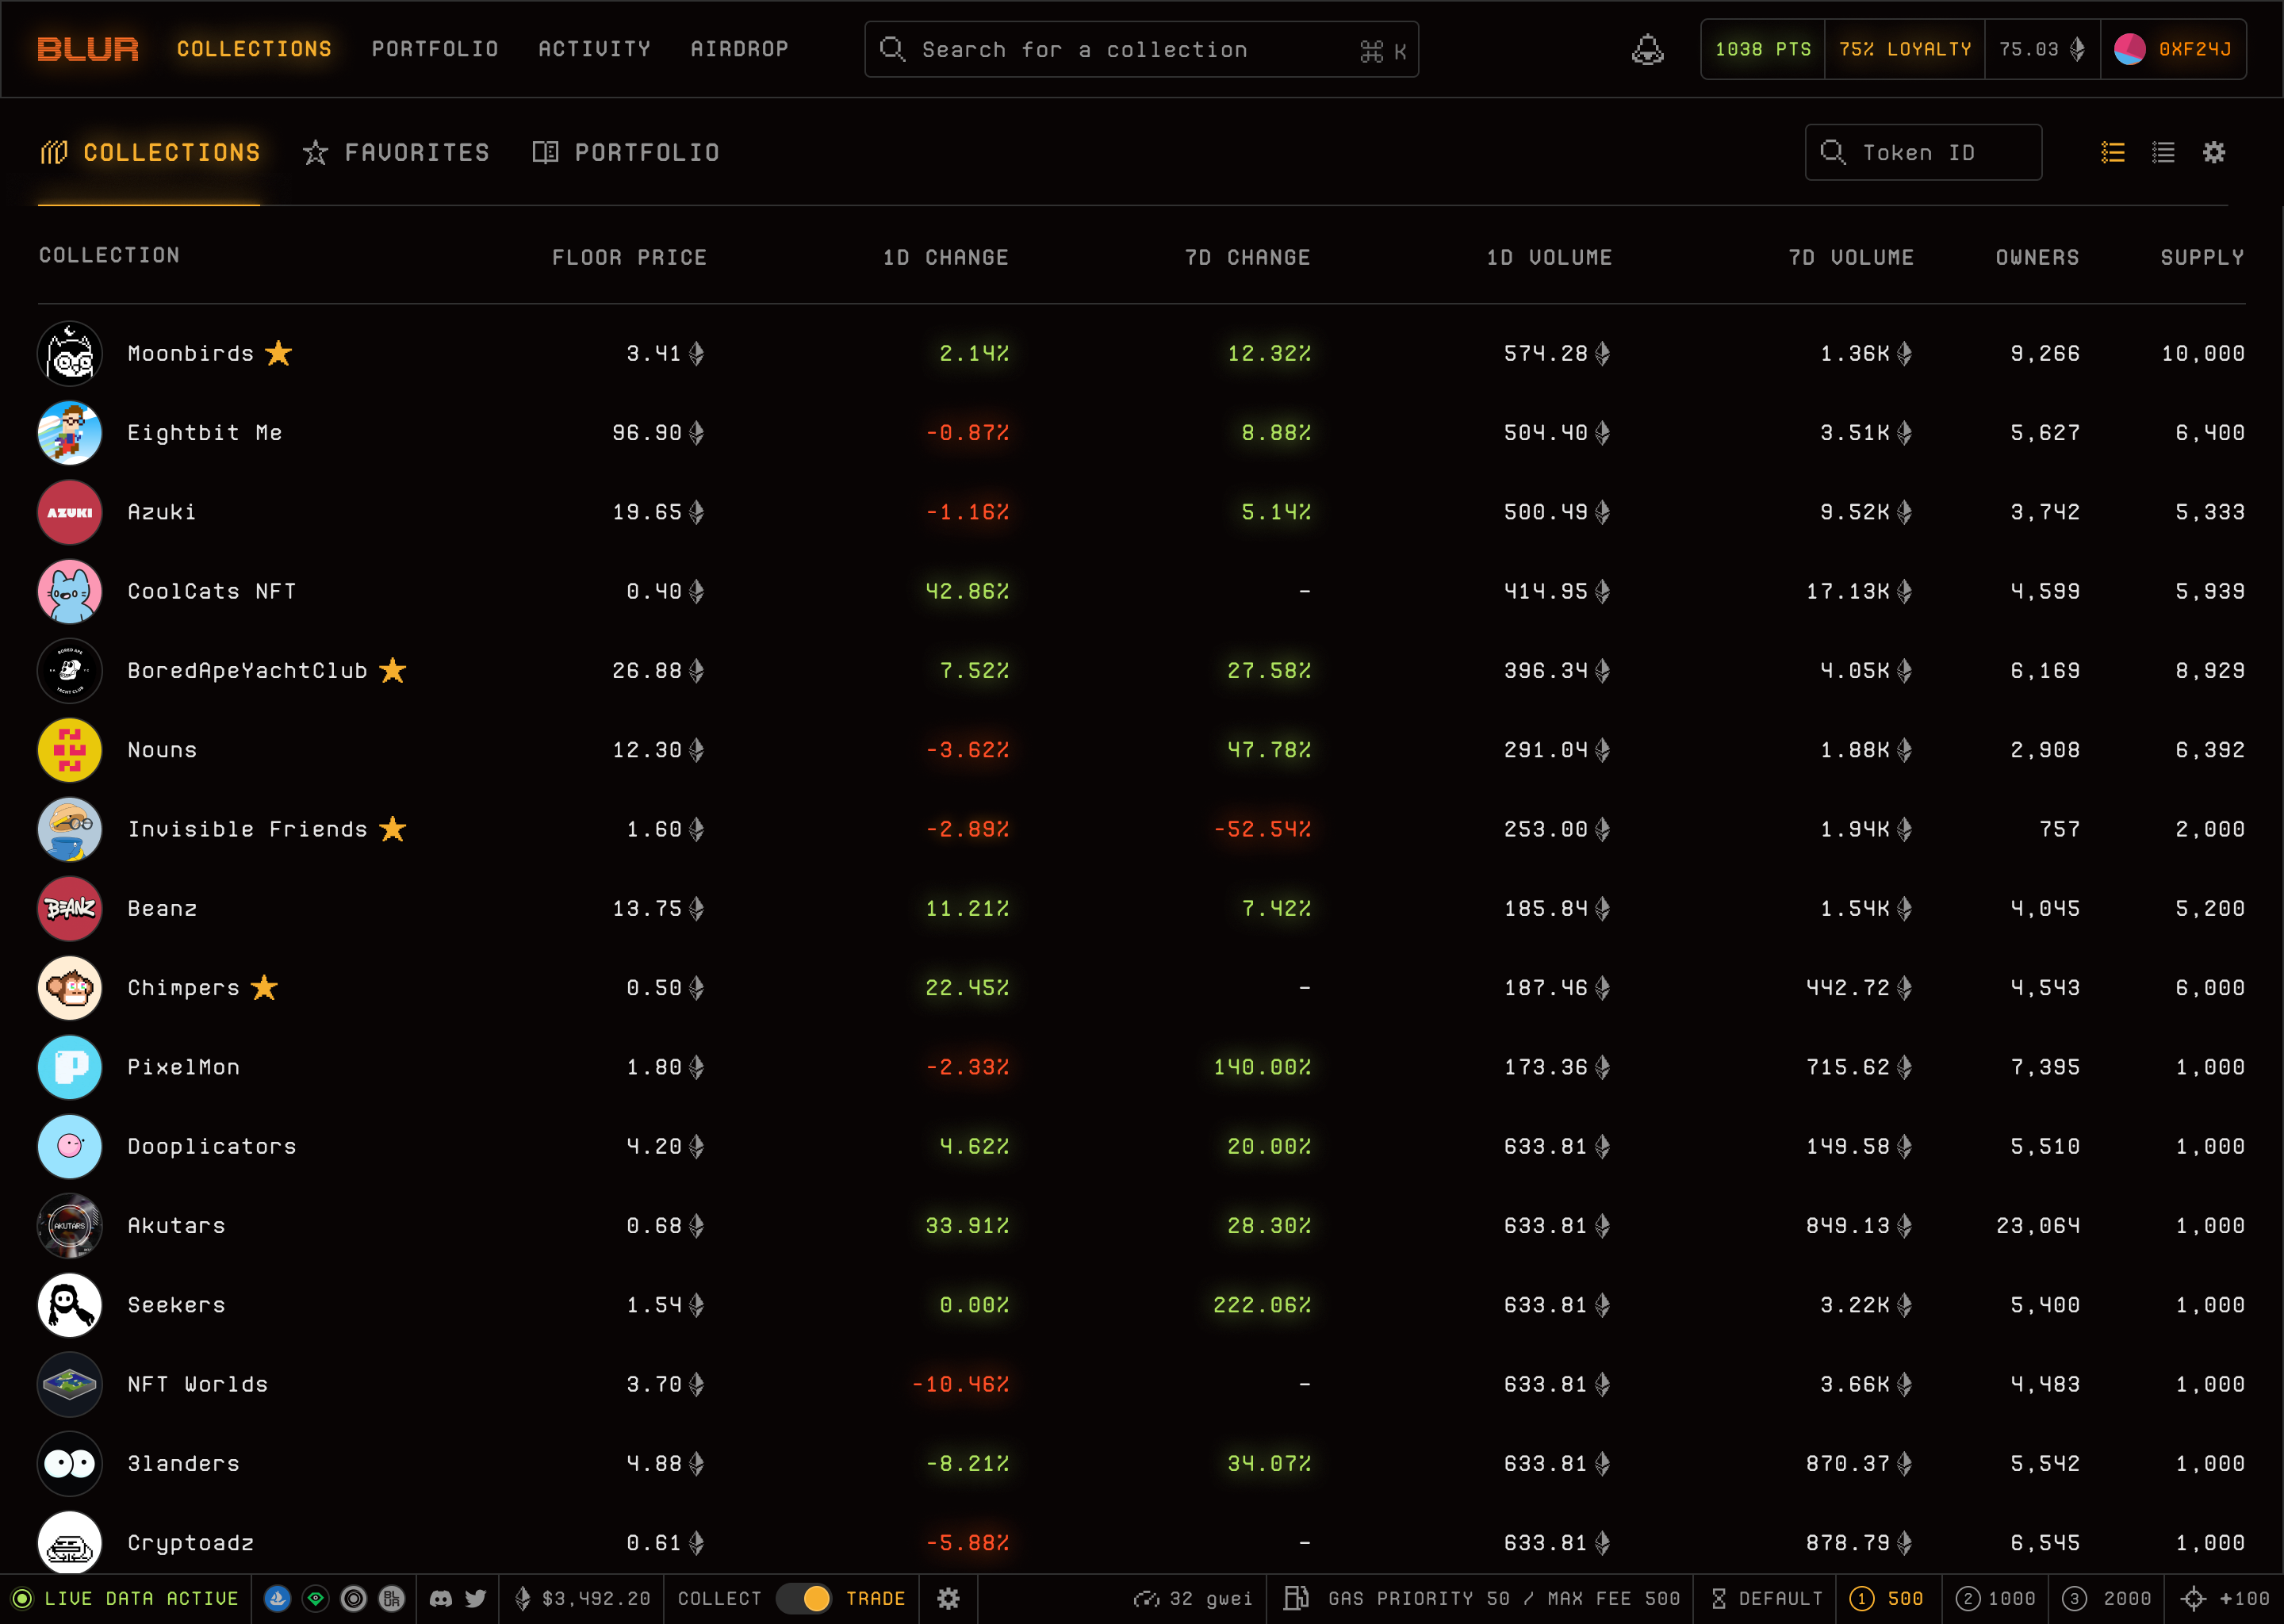This screenshot has height=1624, width=2284.
Task: Click the gwei speedometer icon
Action: click(1146, 1598)
